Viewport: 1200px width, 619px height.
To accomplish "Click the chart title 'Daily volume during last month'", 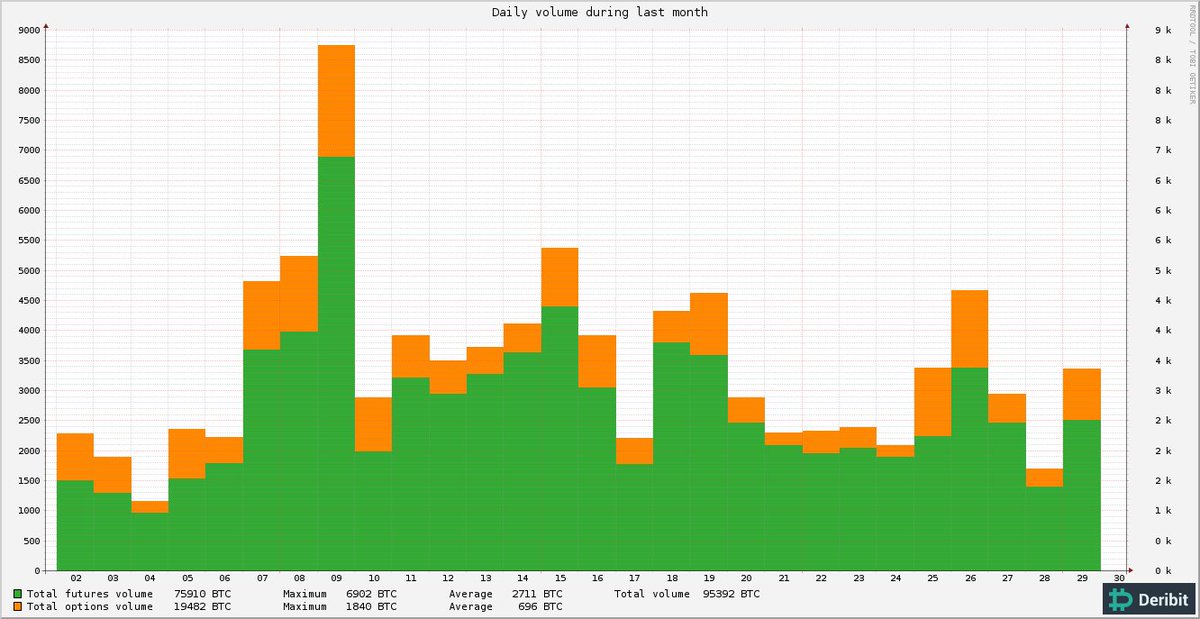I will point(600,12).
